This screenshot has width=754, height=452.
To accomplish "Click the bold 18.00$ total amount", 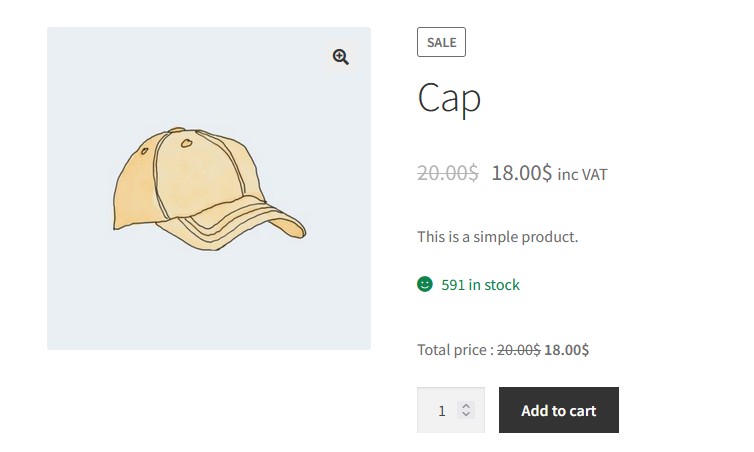I will [x=566, y=350].
